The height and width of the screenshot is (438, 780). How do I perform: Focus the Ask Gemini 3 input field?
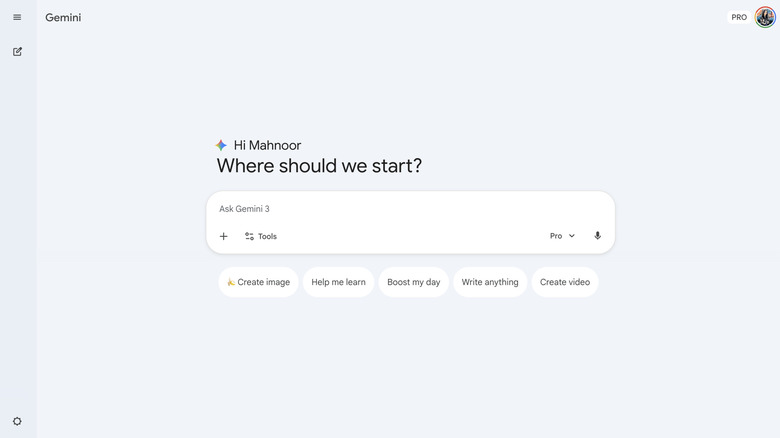(x=400, y=209)
